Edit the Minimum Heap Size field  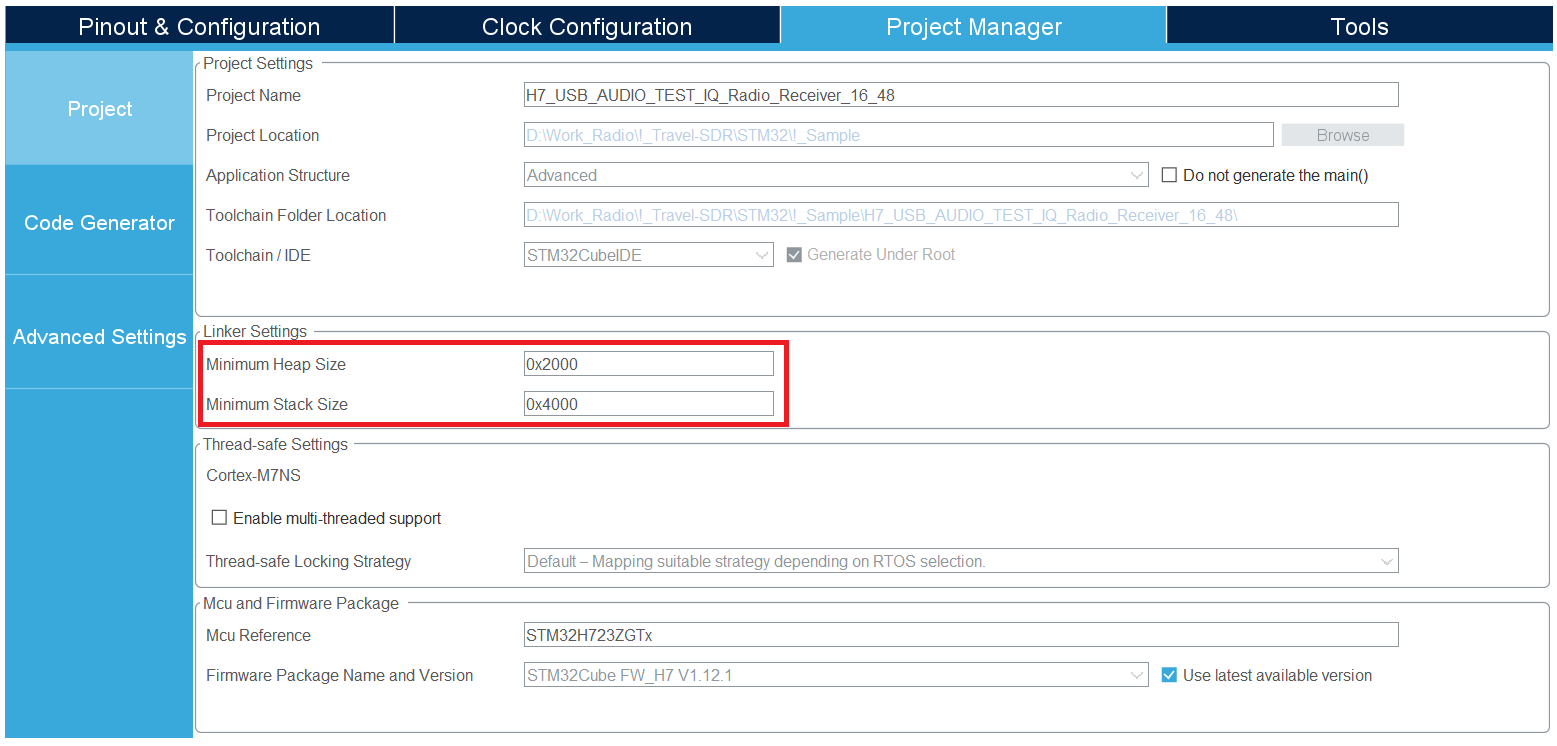coord(648,364)
